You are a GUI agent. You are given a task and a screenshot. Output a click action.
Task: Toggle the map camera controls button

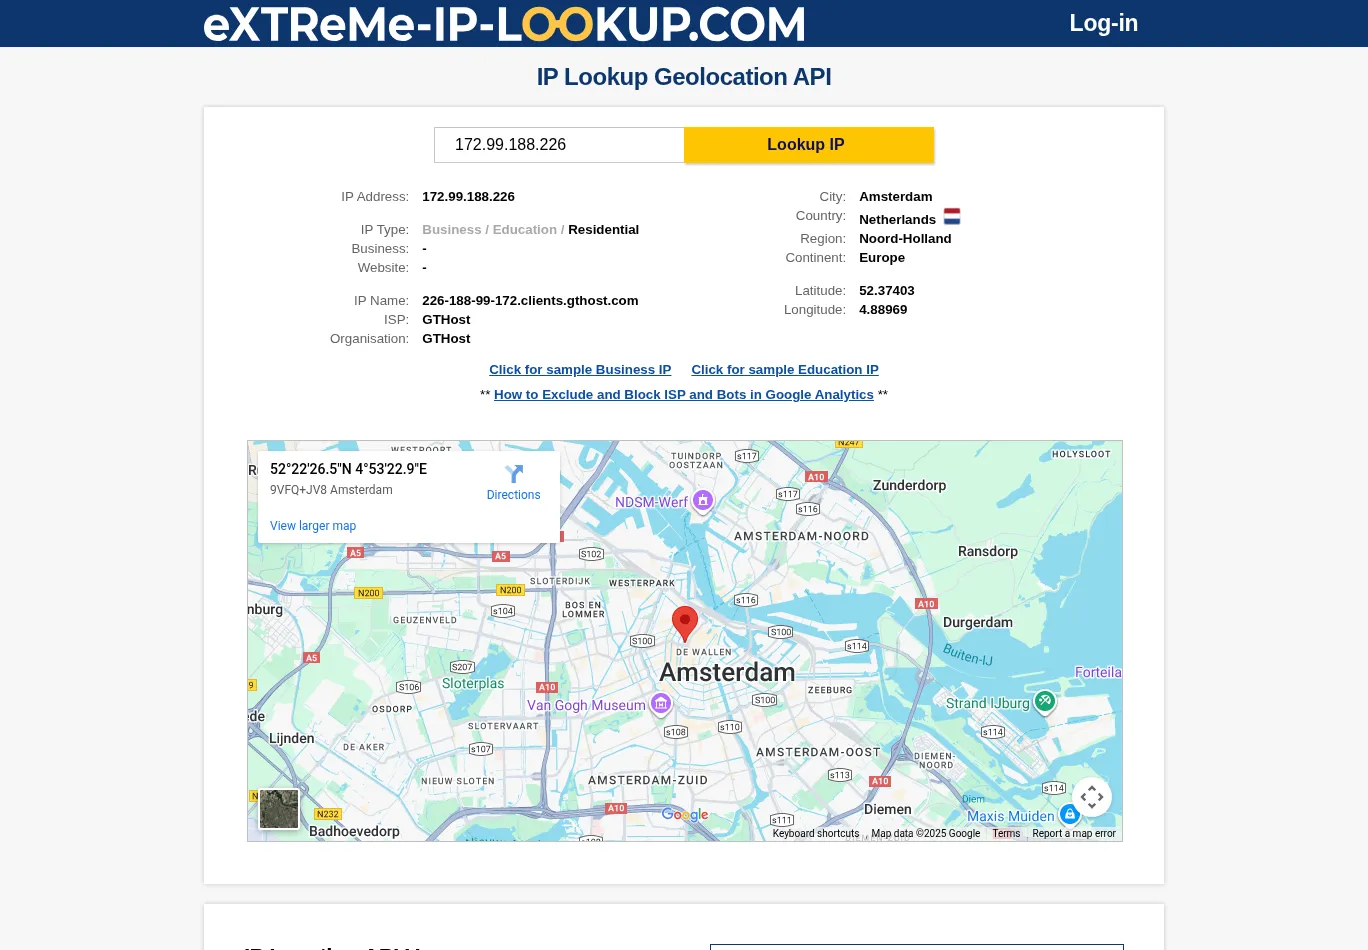coord(1091,797)
